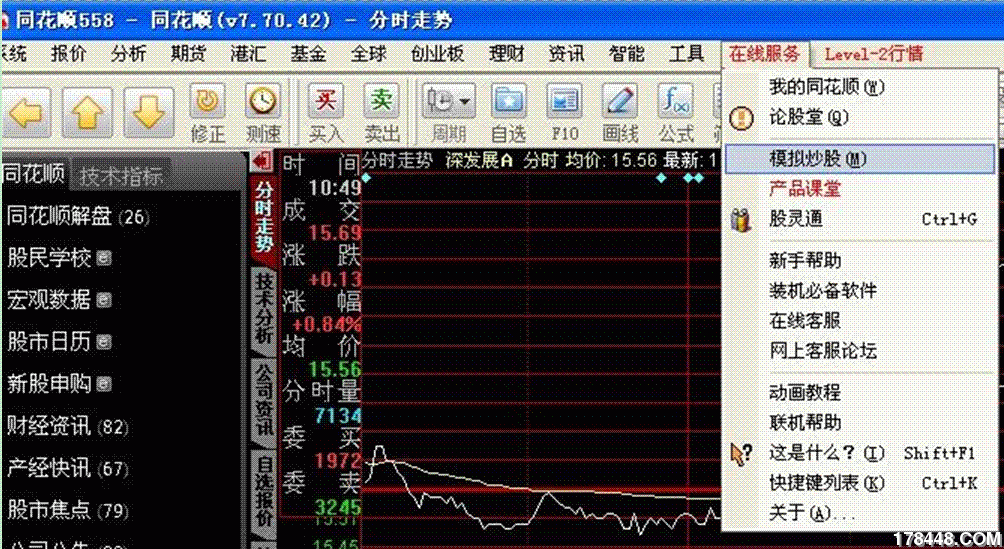The image size is (1004, 549).
Task: Click the 测速 clock icon
Action: click(x=263, y=101)
